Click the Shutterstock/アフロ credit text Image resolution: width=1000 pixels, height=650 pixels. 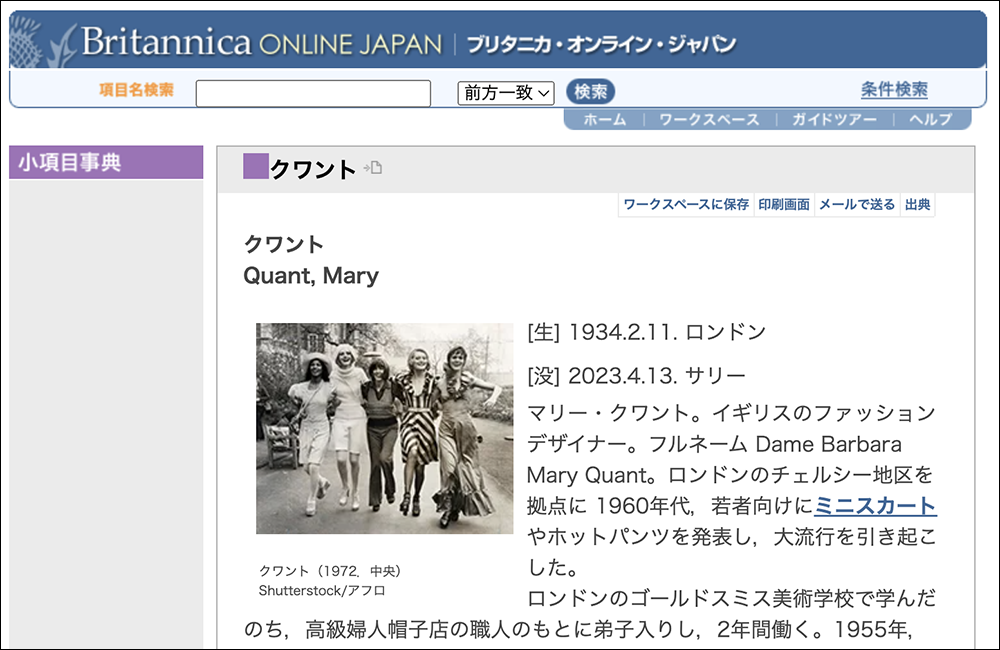(322, 591)
